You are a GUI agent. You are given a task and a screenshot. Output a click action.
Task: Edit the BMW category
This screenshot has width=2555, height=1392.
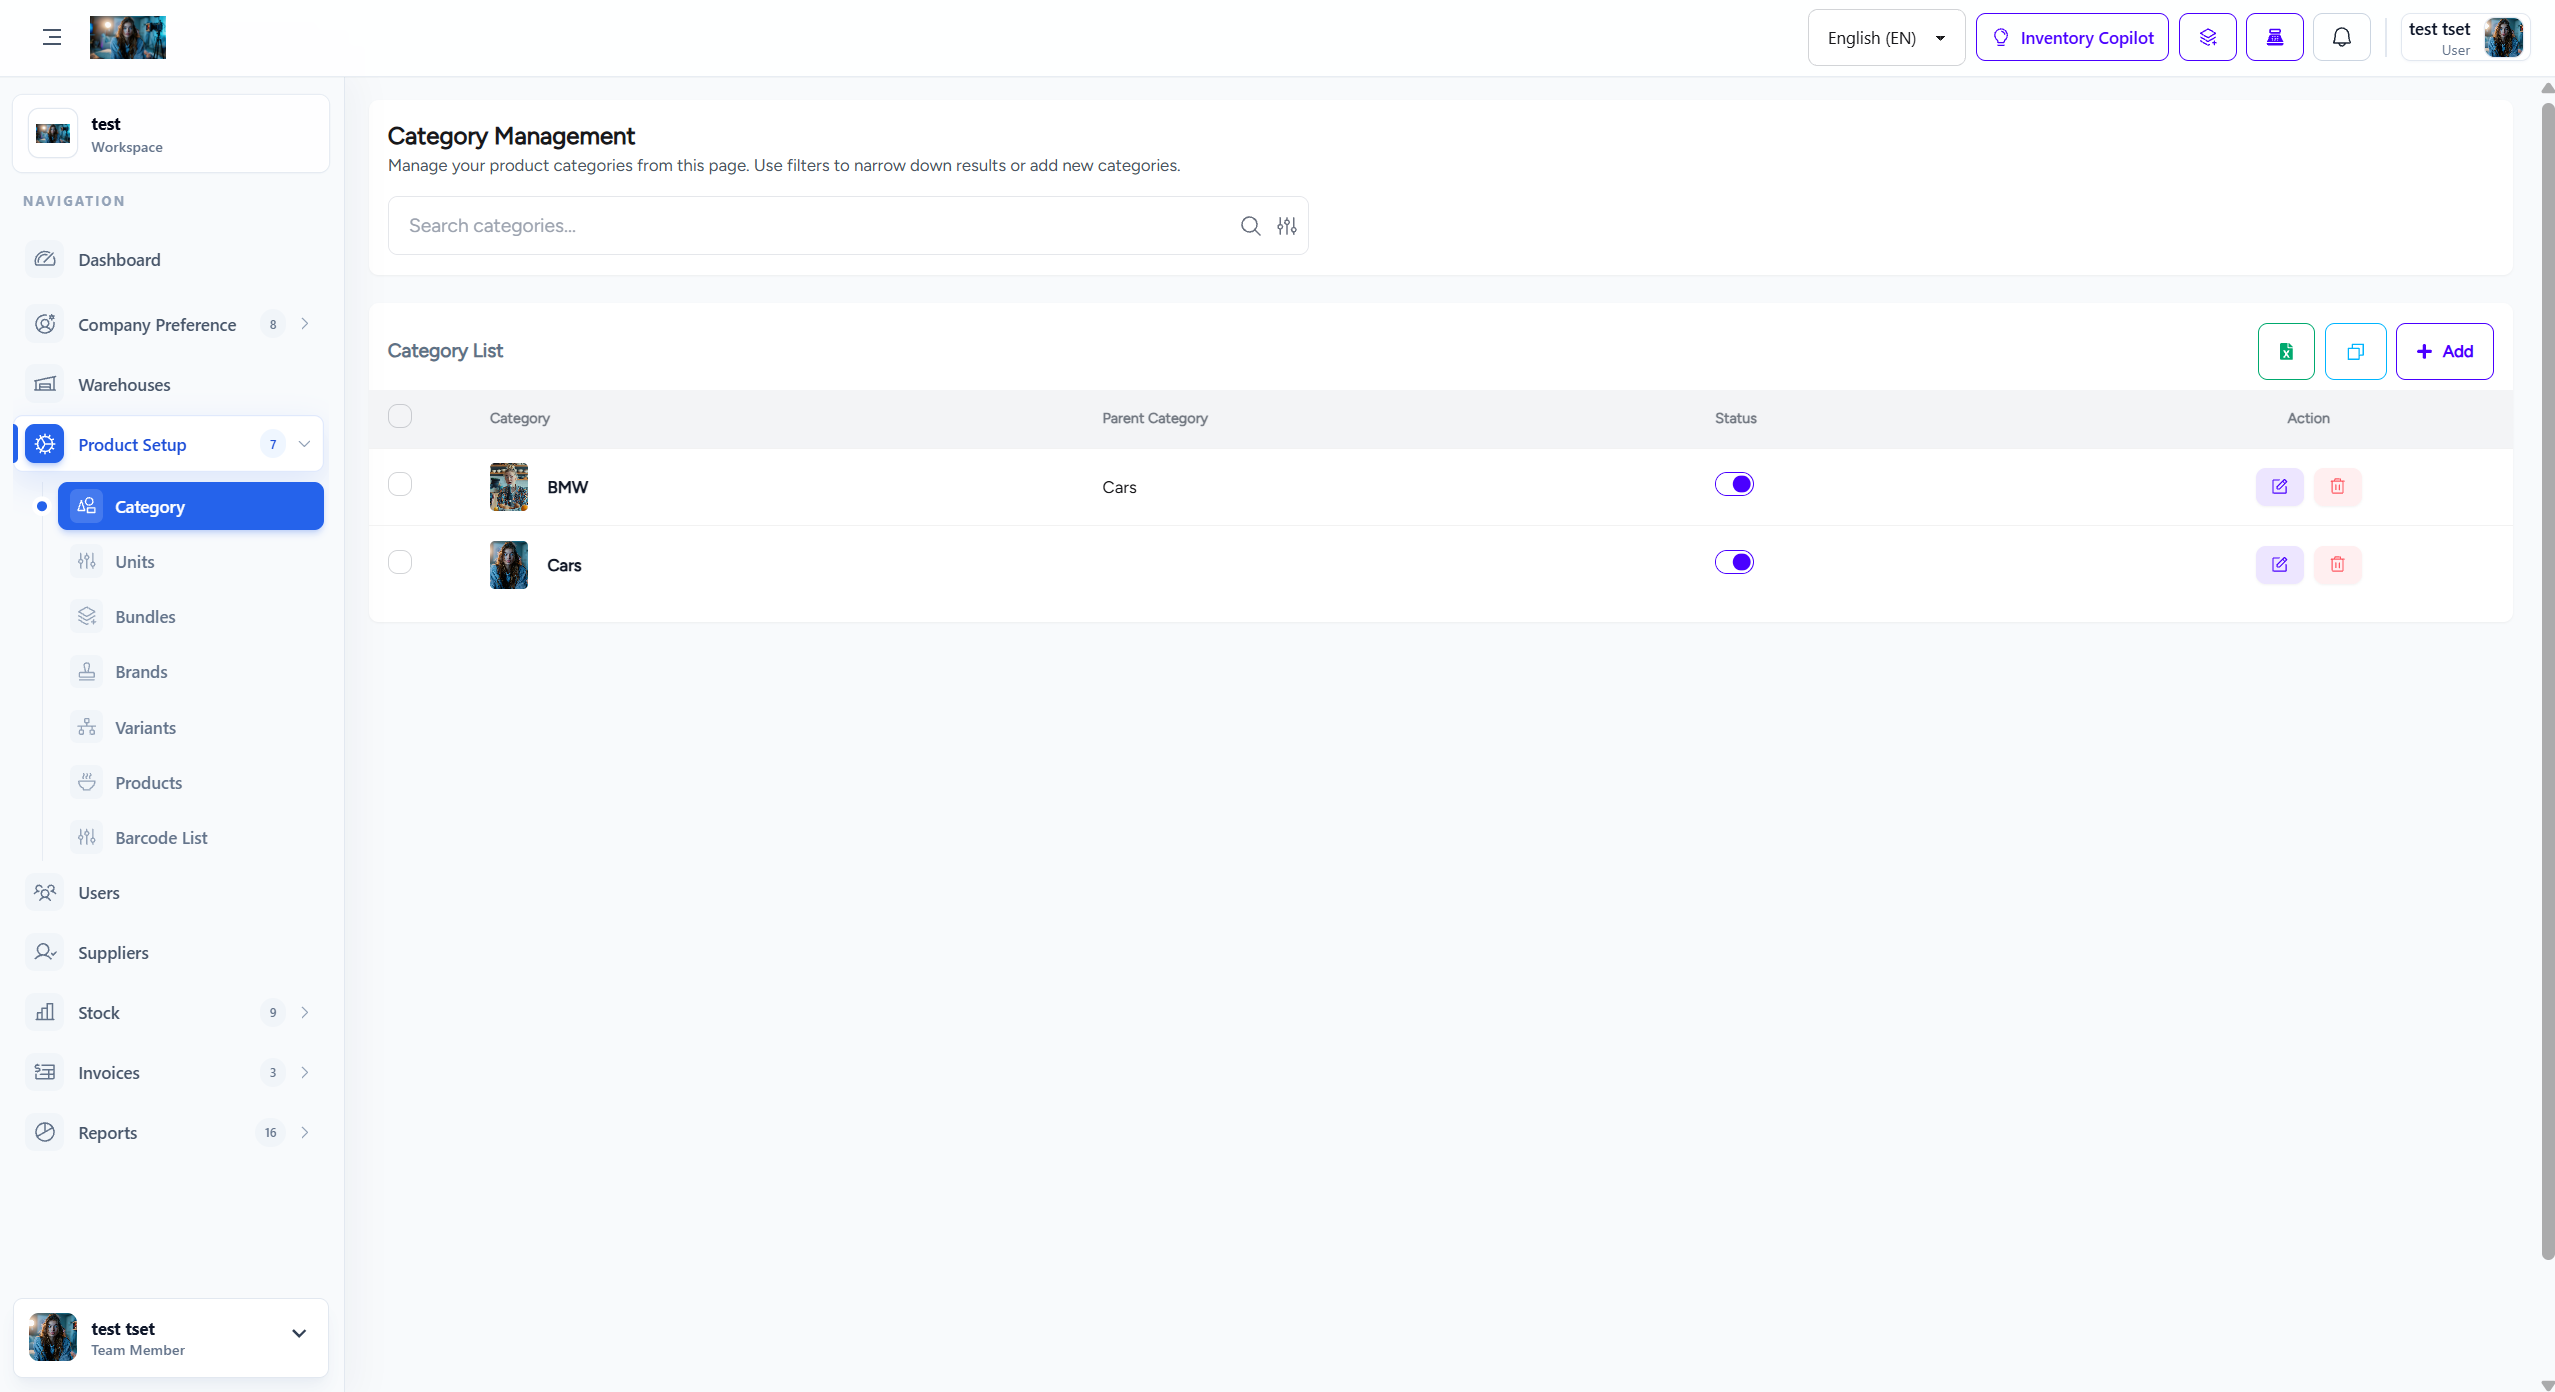2280,487
